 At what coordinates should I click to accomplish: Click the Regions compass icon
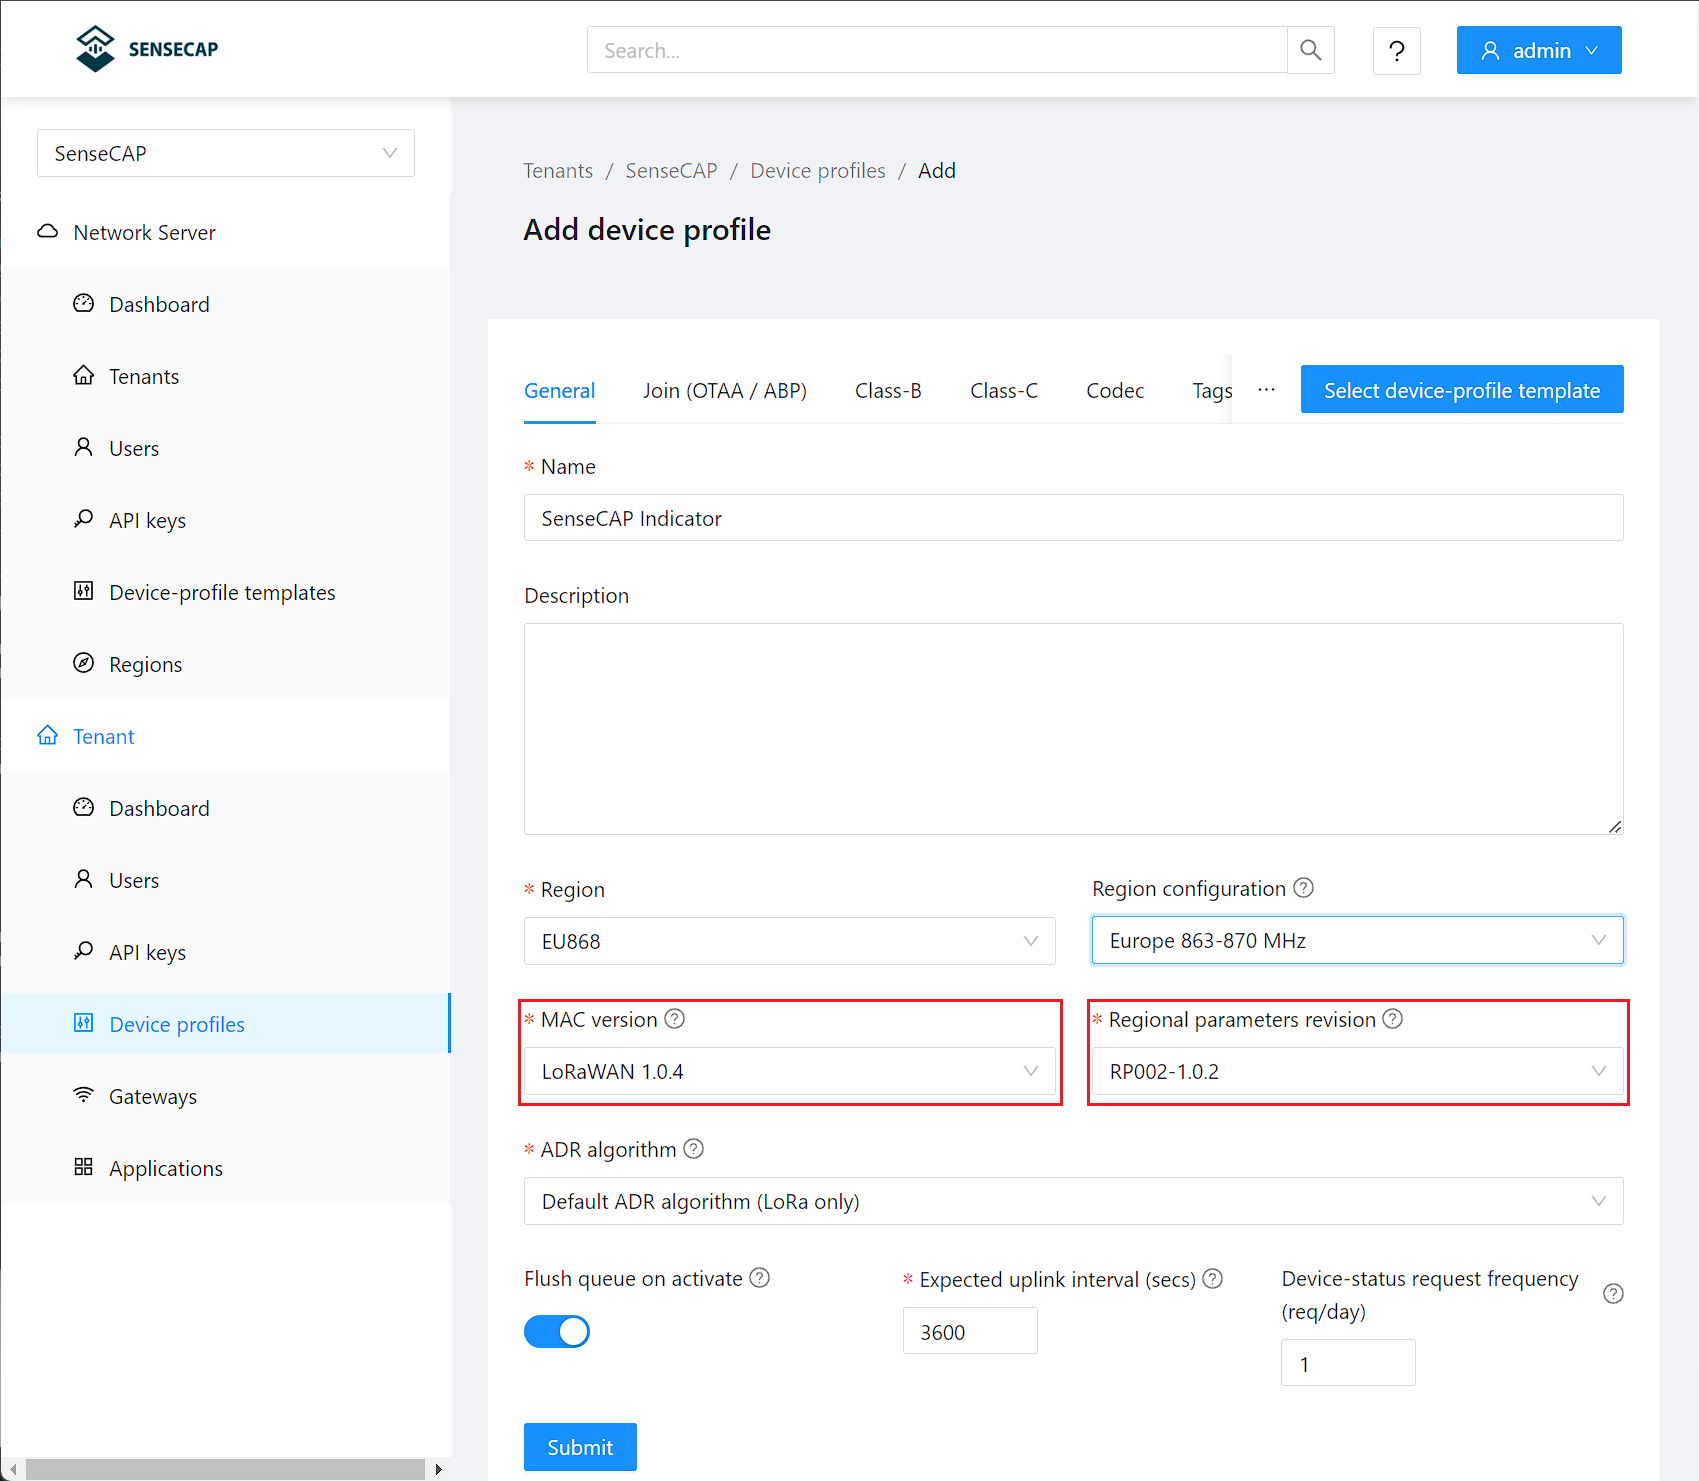tap(84, 663)
